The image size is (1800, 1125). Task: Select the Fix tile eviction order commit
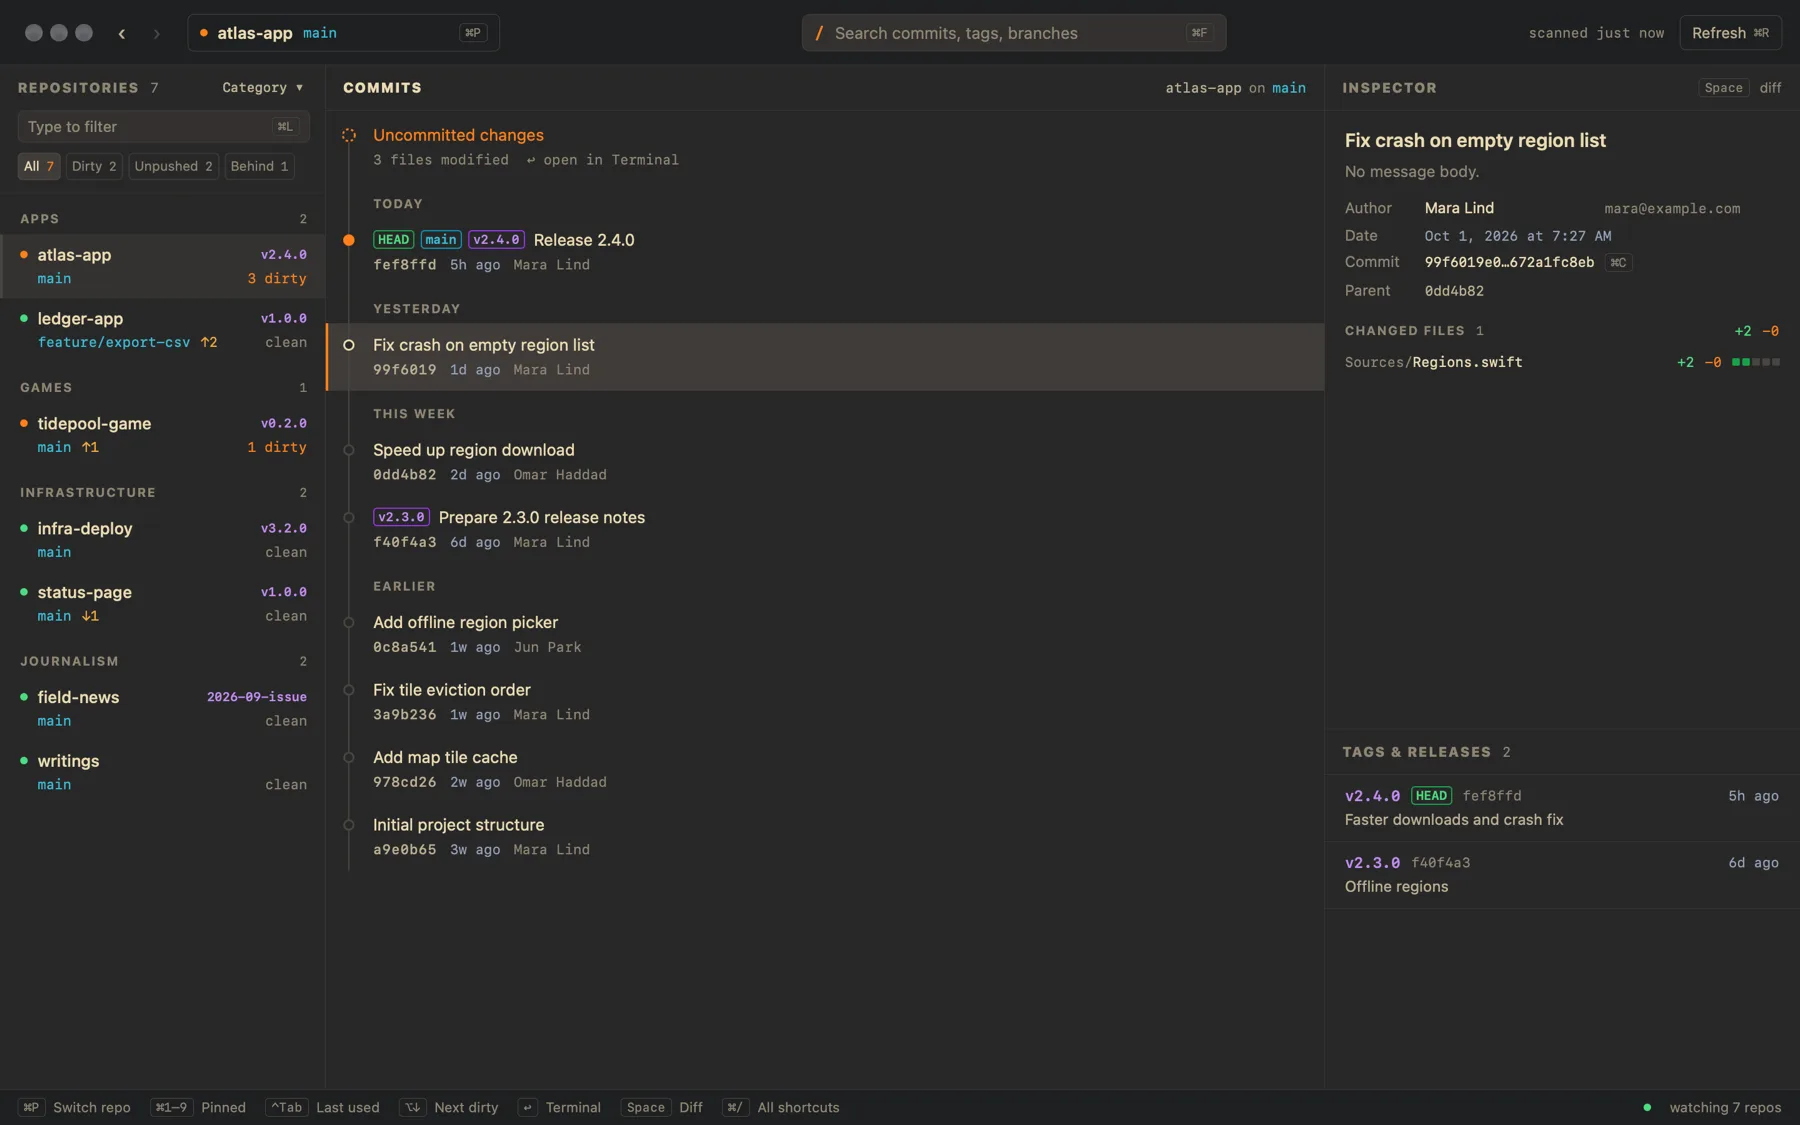(x=825, y=702)
